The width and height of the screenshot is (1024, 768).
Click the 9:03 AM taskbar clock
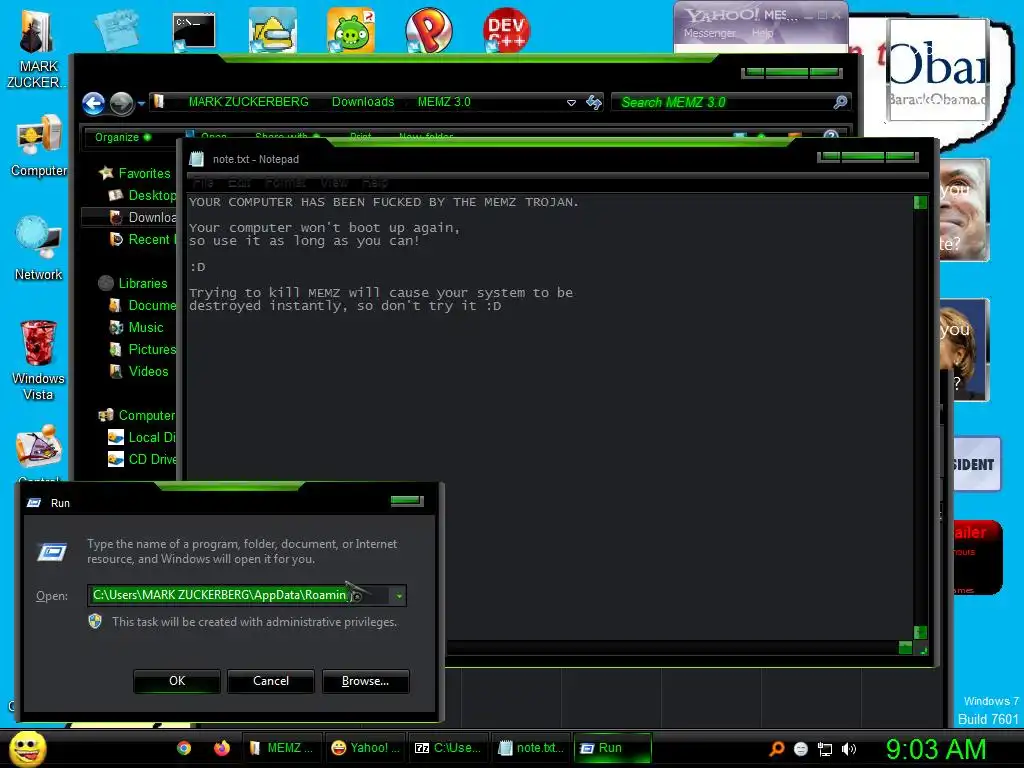936,749
